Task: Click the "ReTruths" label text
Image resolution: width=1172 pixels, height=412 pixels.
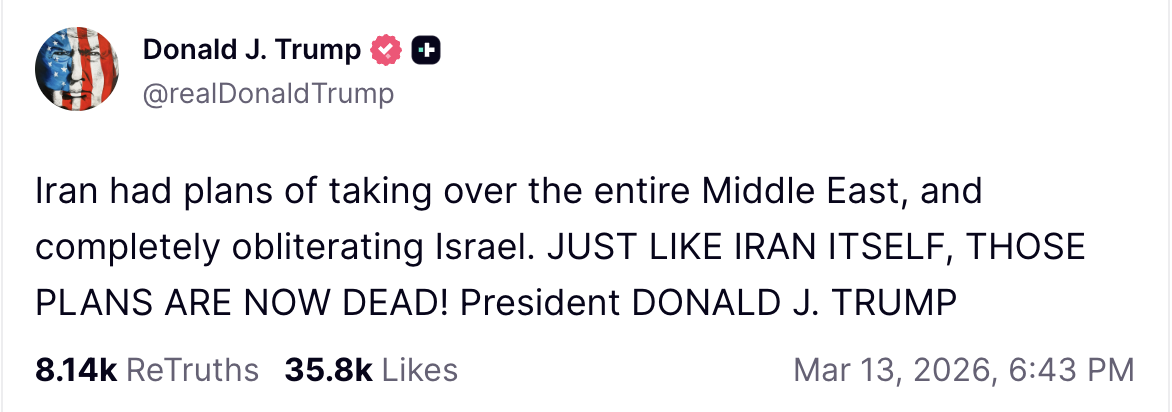Action: 193,370
